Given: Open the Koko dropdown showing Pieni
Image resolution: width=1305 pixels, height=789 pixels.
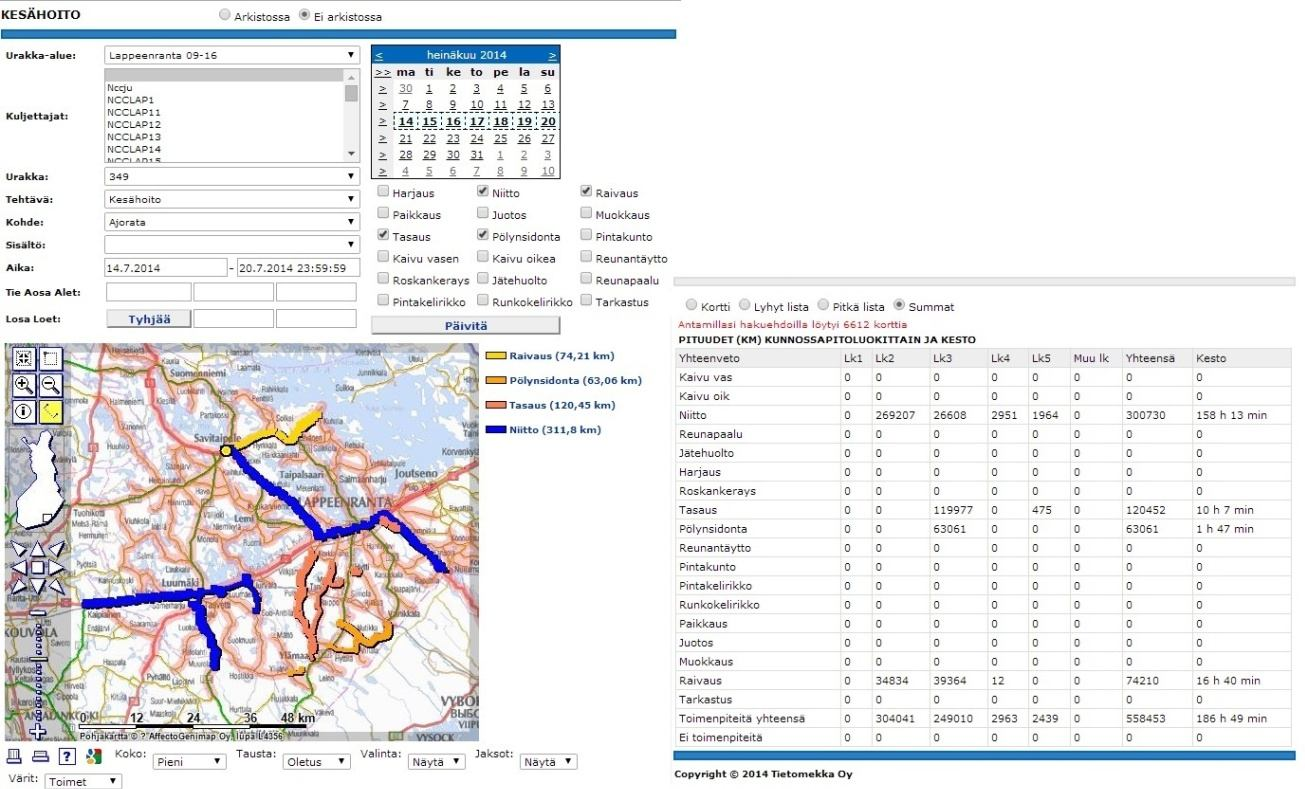Looking at the screenshot, I should 190,761.
